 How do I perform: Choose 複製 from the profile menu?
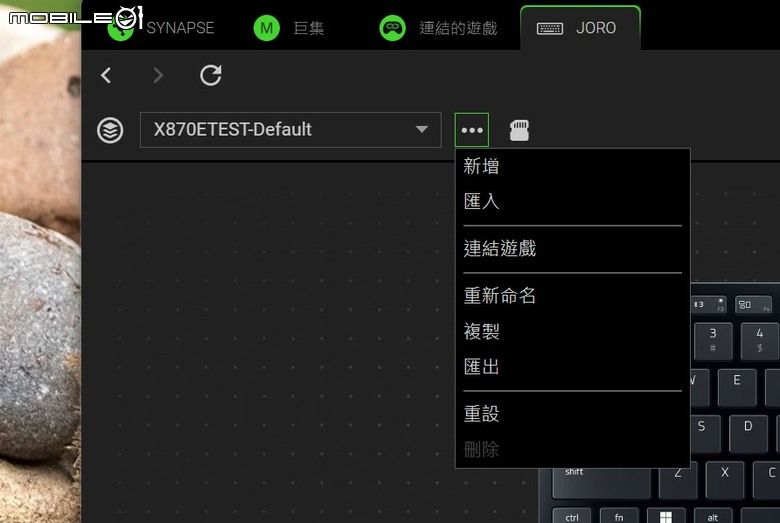click(x=573, y=331)
